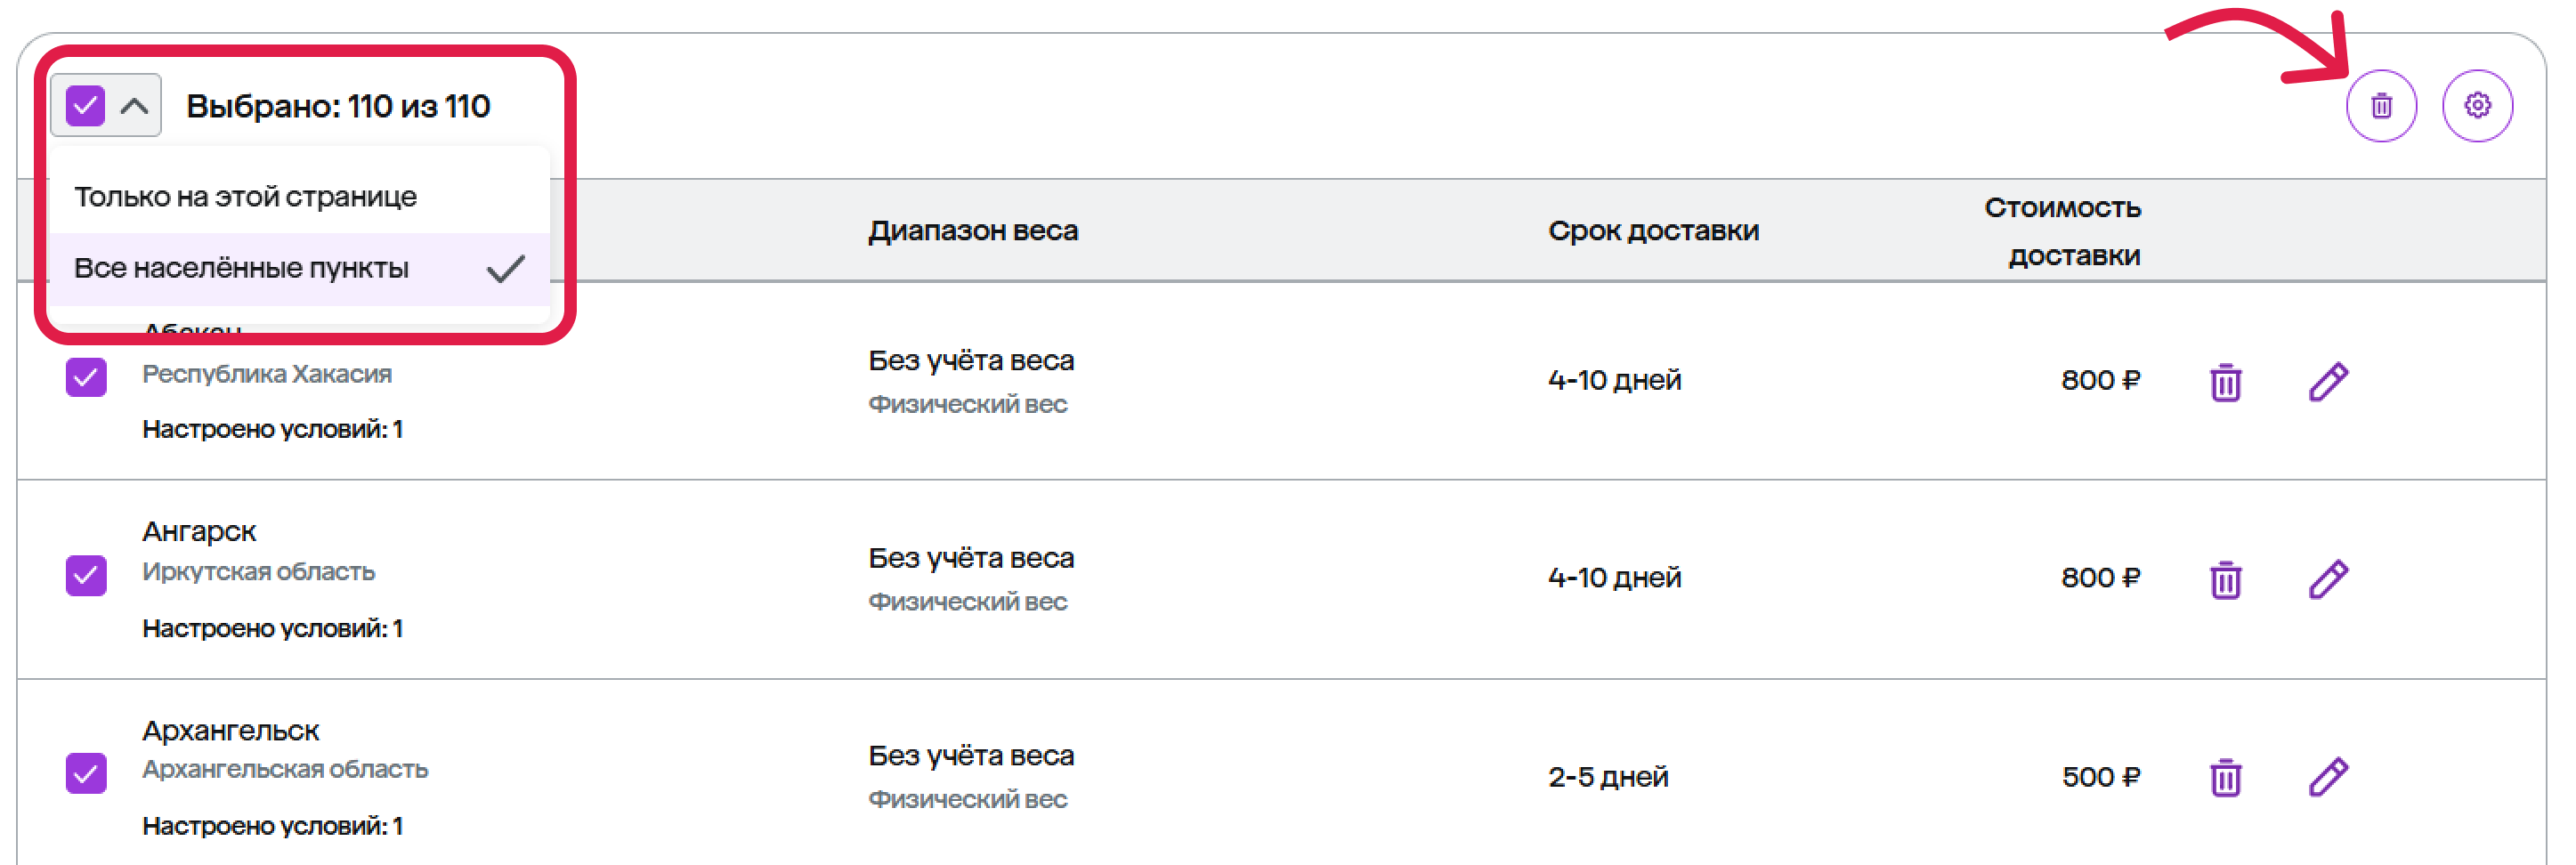Uncheck the Архангельск row checkbox
Viewport: 2576px width, 865px height.
coord(86,773)
